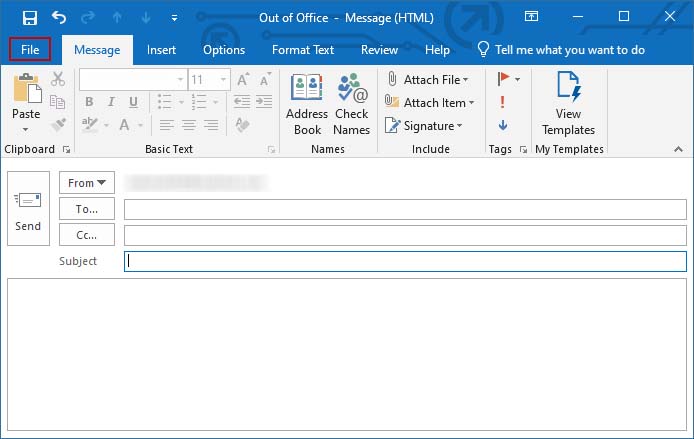The height and width of the screenshot is (439, 694).
Task: Open the From account dropdown
Action: (87, 183)
